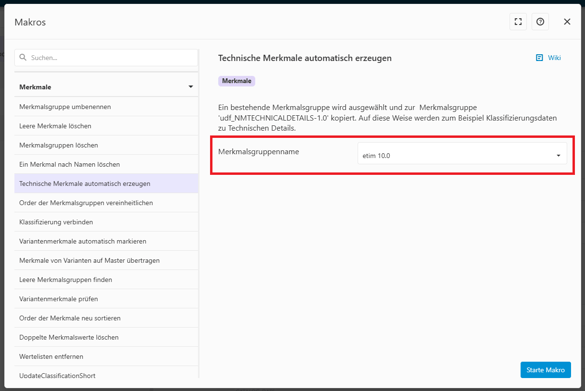Start the macro with Starte Makro
This screenshot has height=391, width=585.
click(x=545, y=370)
